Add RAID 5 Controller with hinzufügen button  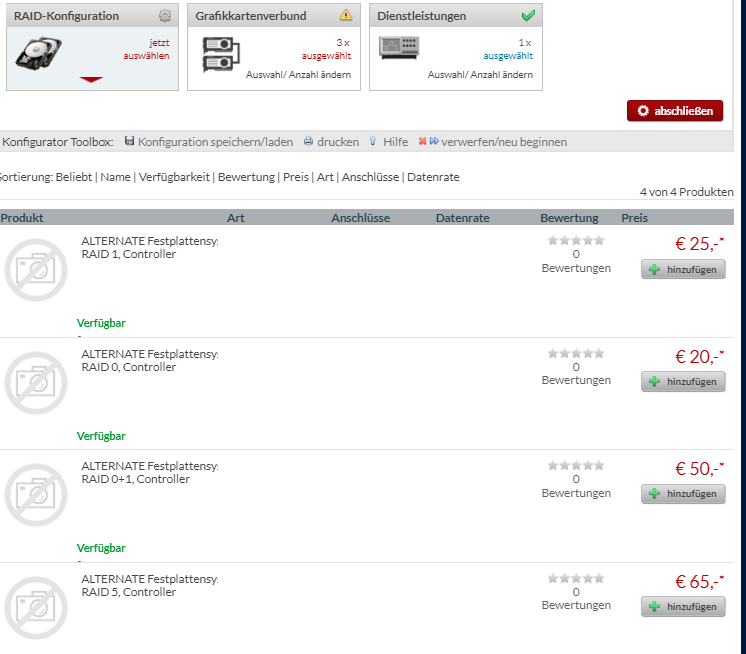pyautogui.click(x=683, y=606)
